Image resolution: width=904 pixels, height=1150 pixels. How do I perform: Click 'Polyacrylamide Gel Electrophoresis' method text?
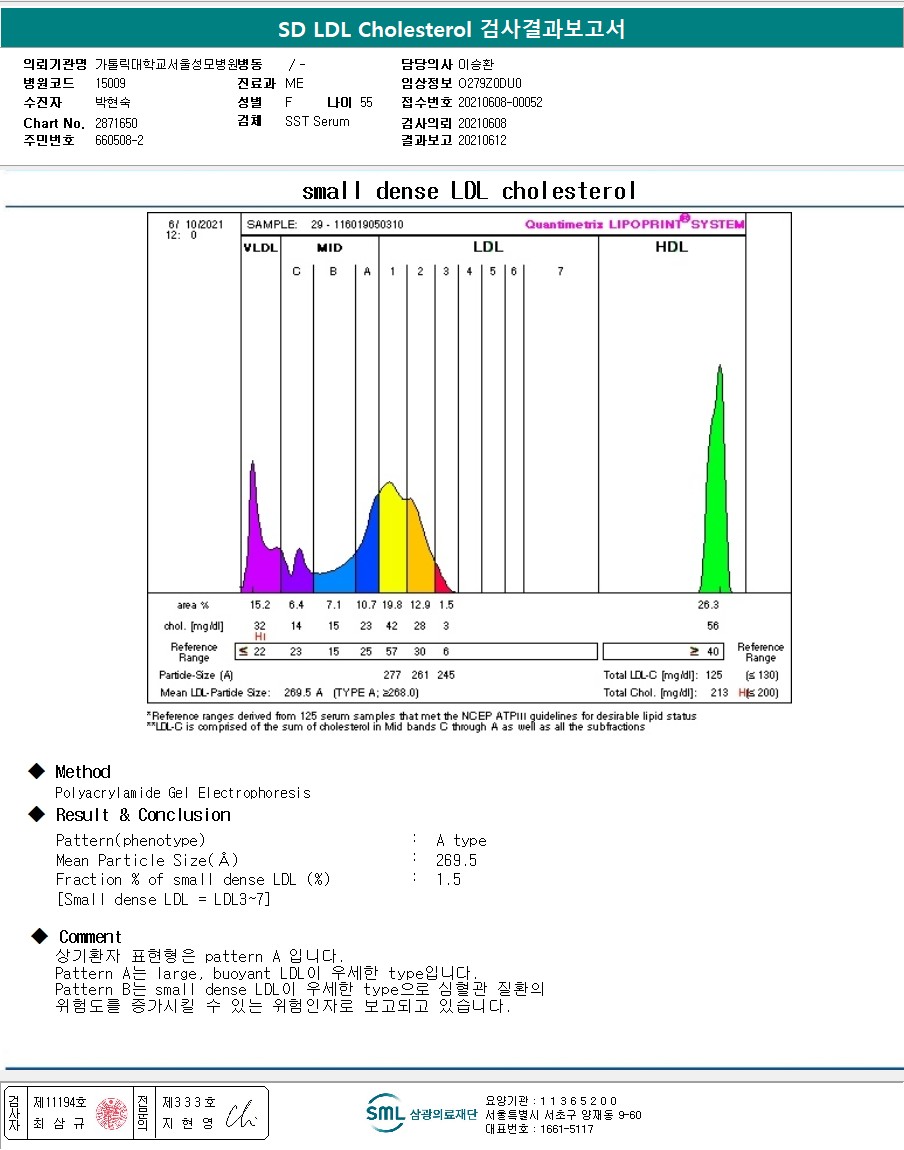(x=183, y=793)
